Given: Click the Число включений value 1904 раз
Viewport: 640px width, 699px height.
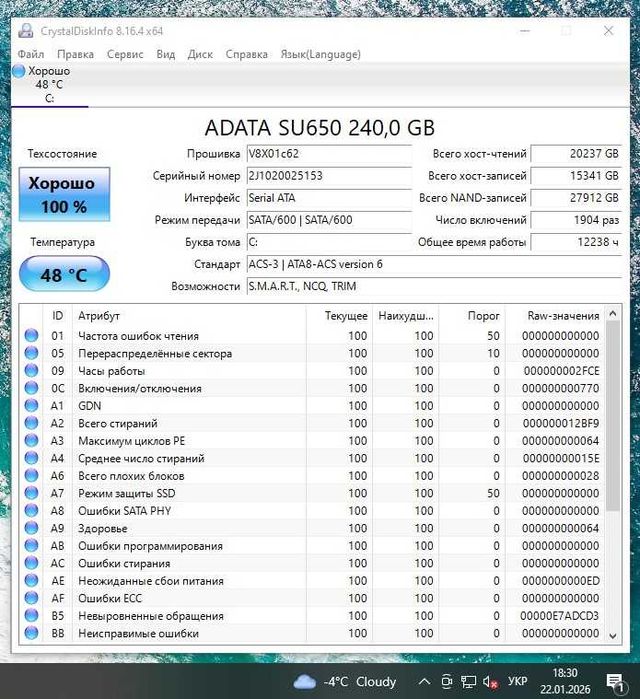Looking at the screenshot, I should (x=576, y=220).
